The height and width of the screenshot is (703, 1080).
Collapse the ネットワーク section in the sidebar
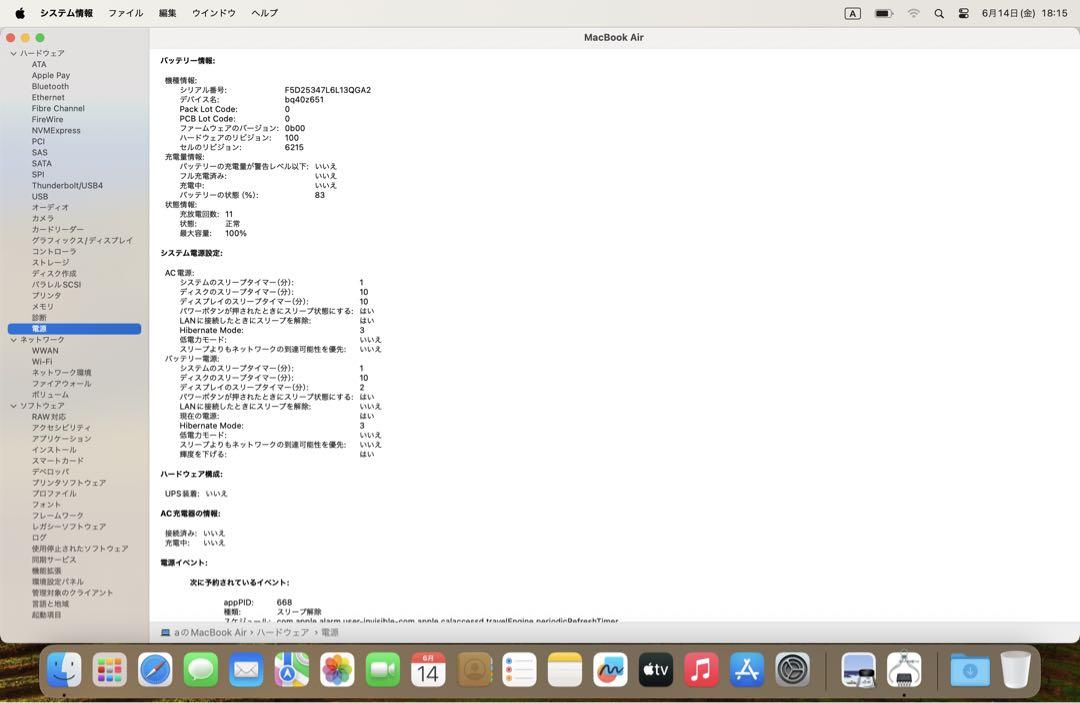coord(13,339)
